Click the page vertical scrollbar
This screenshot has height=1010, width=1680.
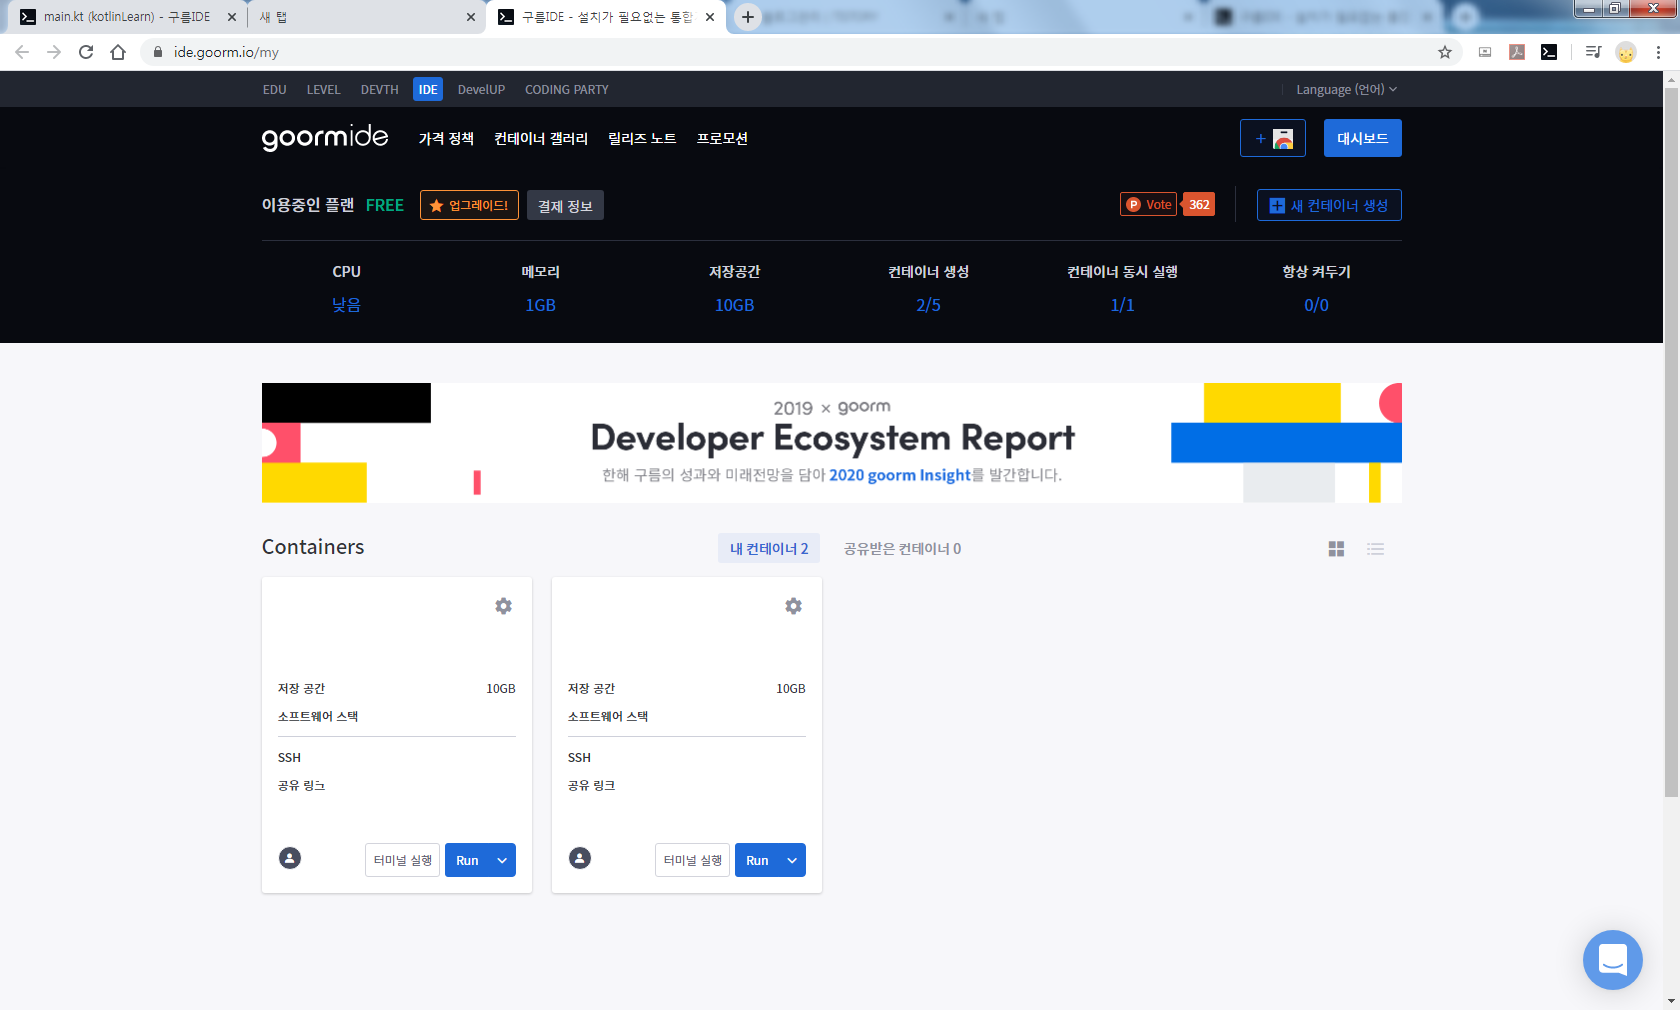click(1671, 442)
